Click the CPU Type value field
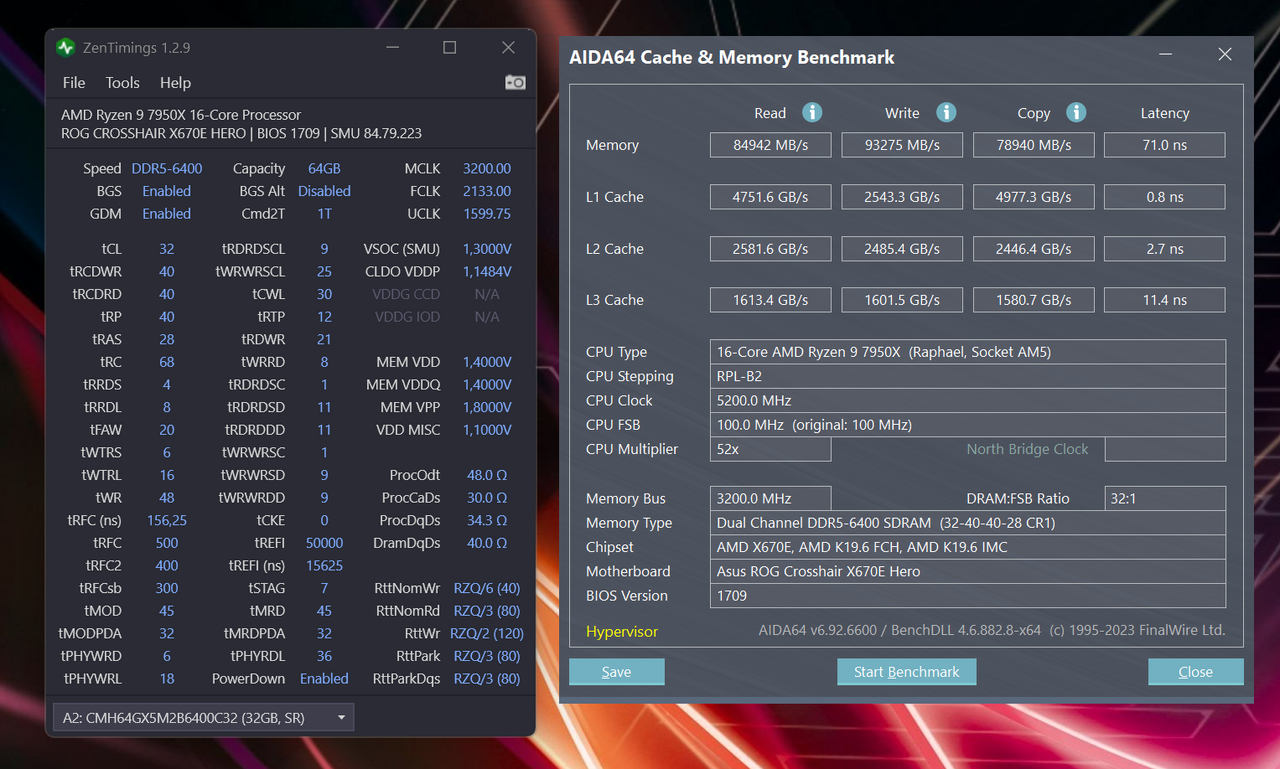The height and width of the screenshot is (769, 1280). 966,352
